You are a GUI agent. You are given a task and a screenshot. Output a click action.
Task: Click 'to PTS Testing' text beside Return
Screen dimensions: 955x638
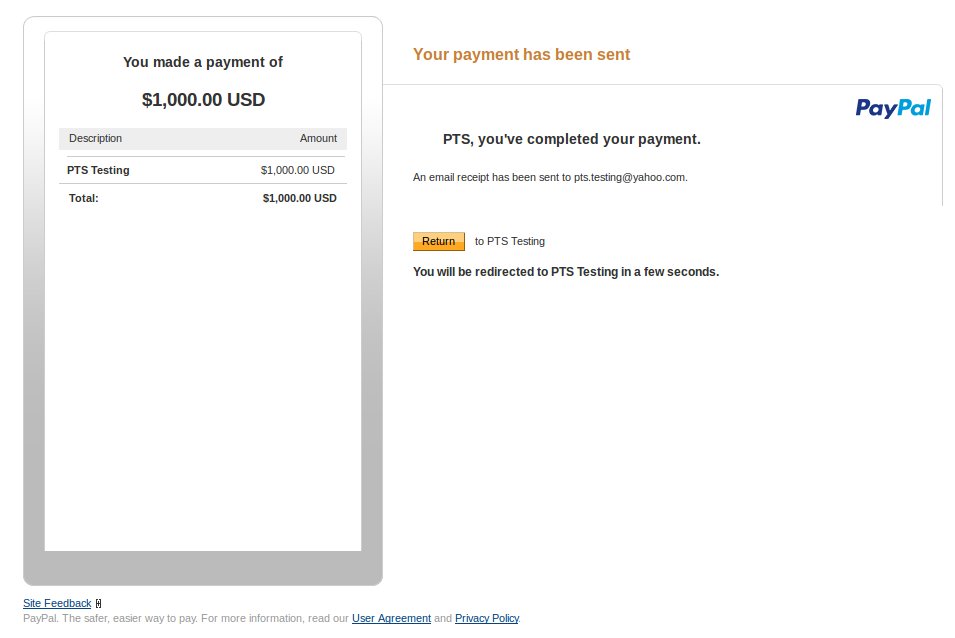pyautogui.click(x=510, y=241)
